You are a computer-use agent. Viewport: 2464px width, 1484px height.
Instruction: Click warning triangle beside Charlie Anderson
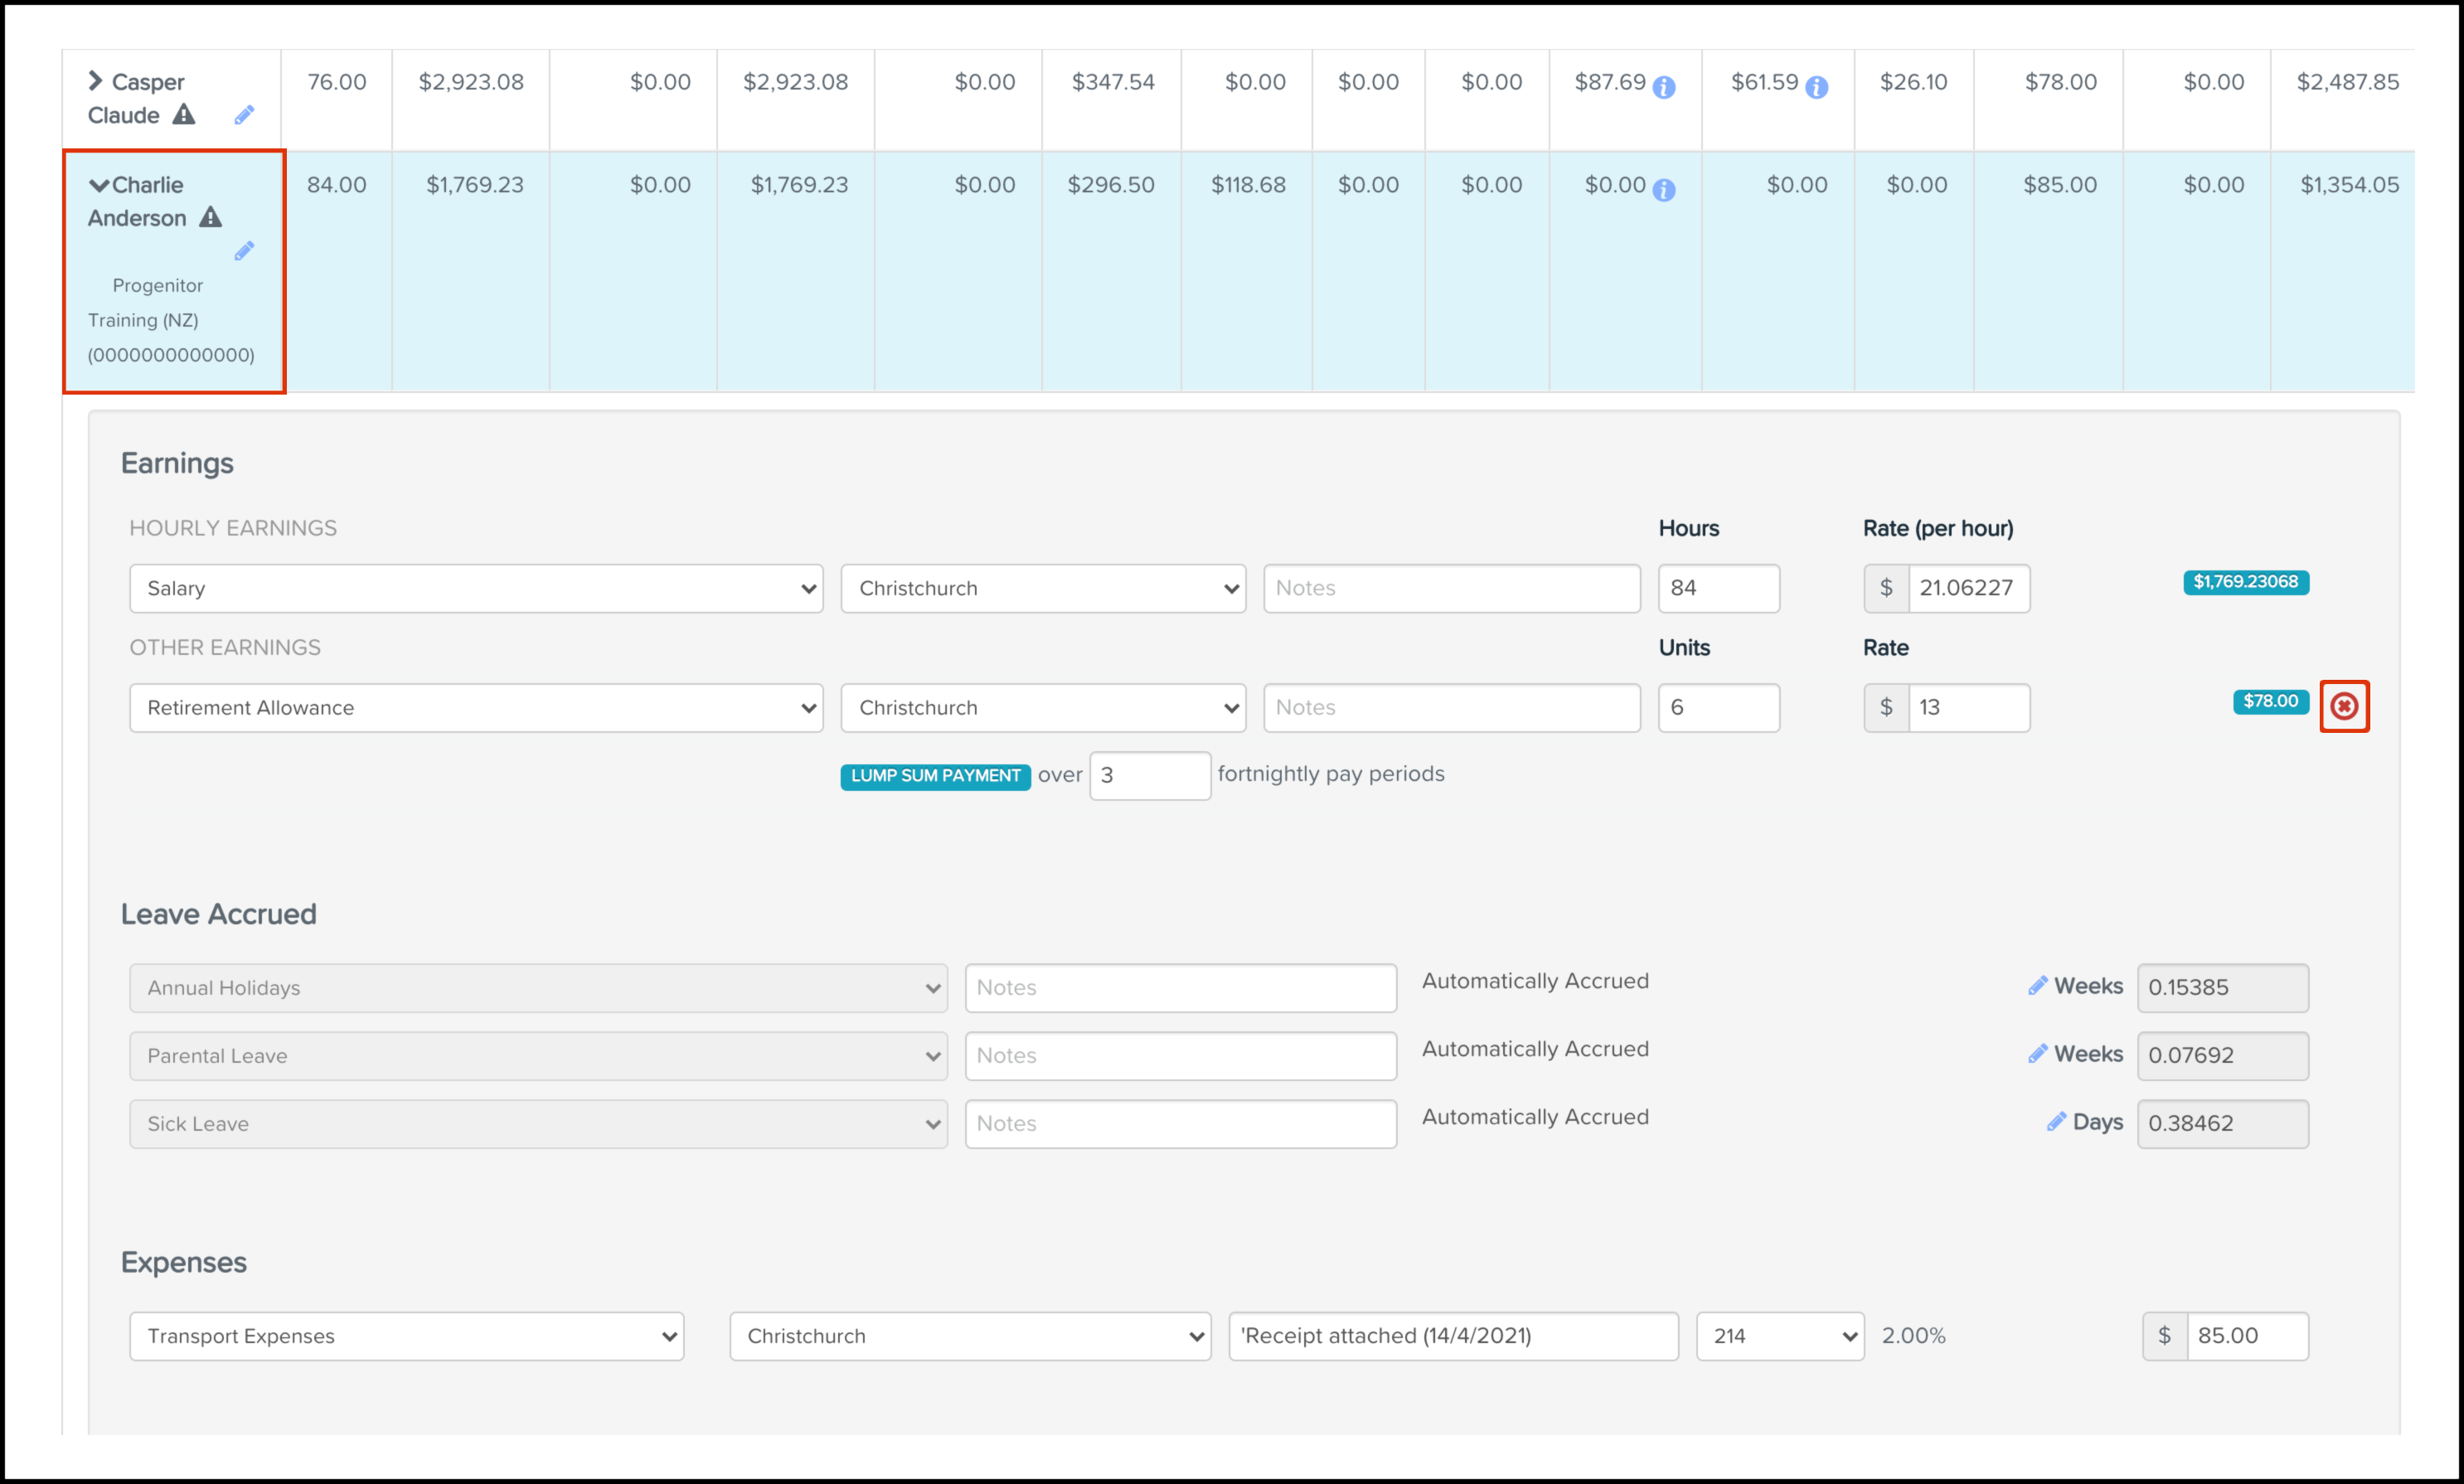tap(210, 217)
